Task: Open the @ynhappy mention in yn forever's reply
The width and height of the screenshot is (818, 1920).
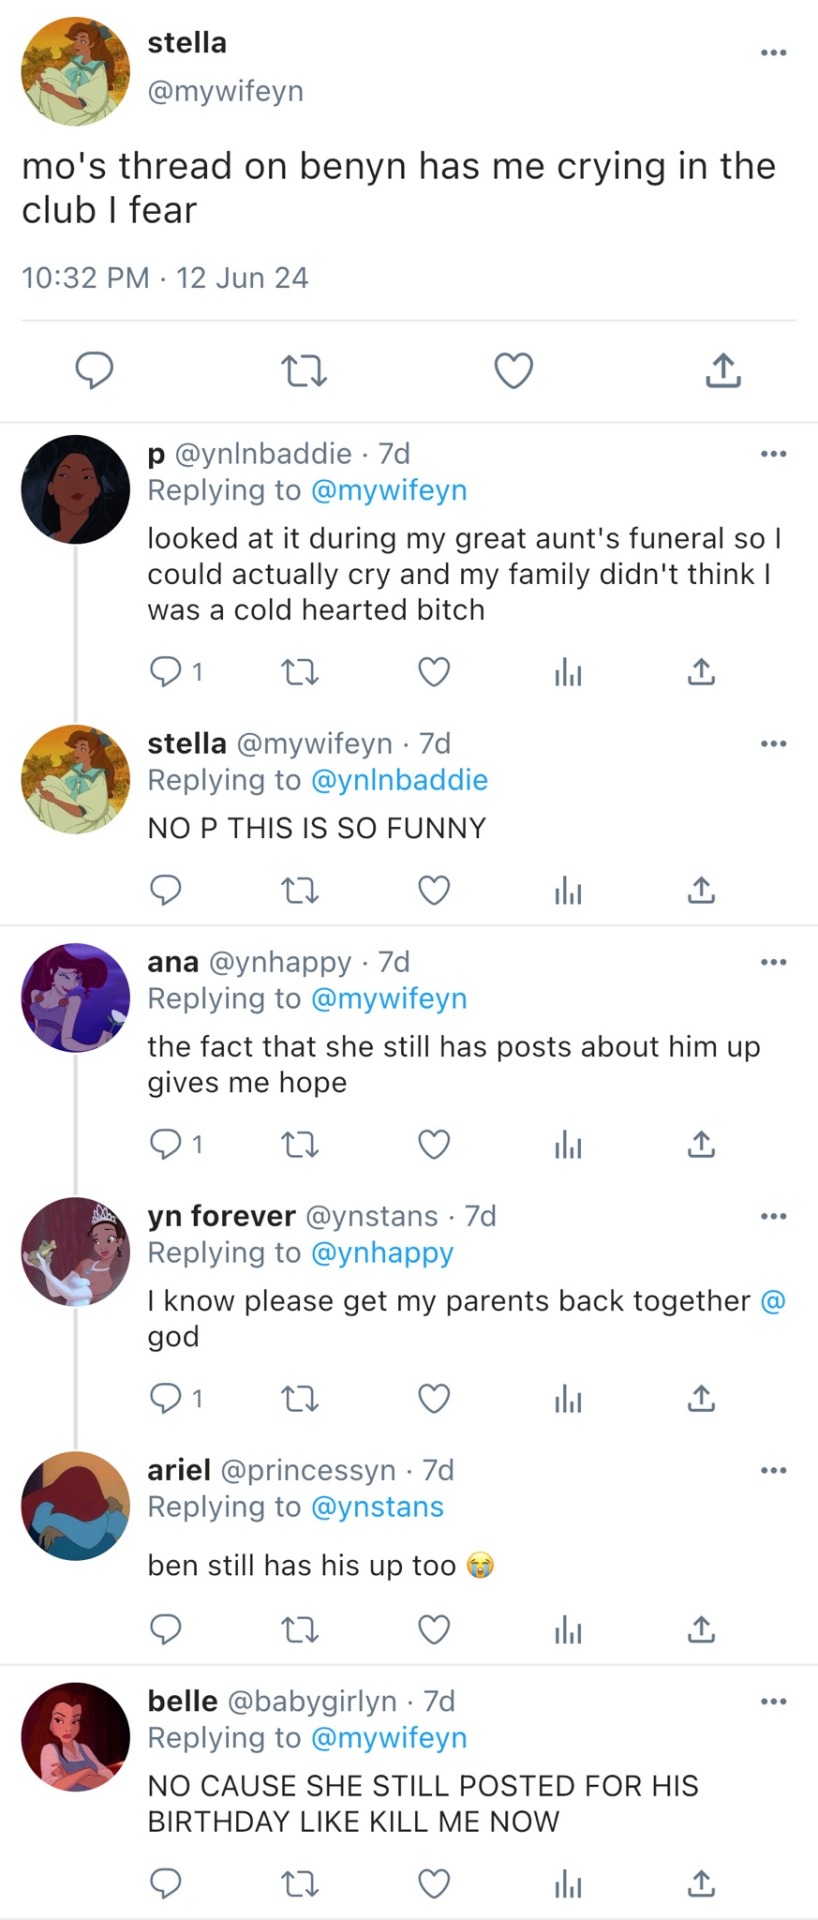Action: coord(383,1253)
